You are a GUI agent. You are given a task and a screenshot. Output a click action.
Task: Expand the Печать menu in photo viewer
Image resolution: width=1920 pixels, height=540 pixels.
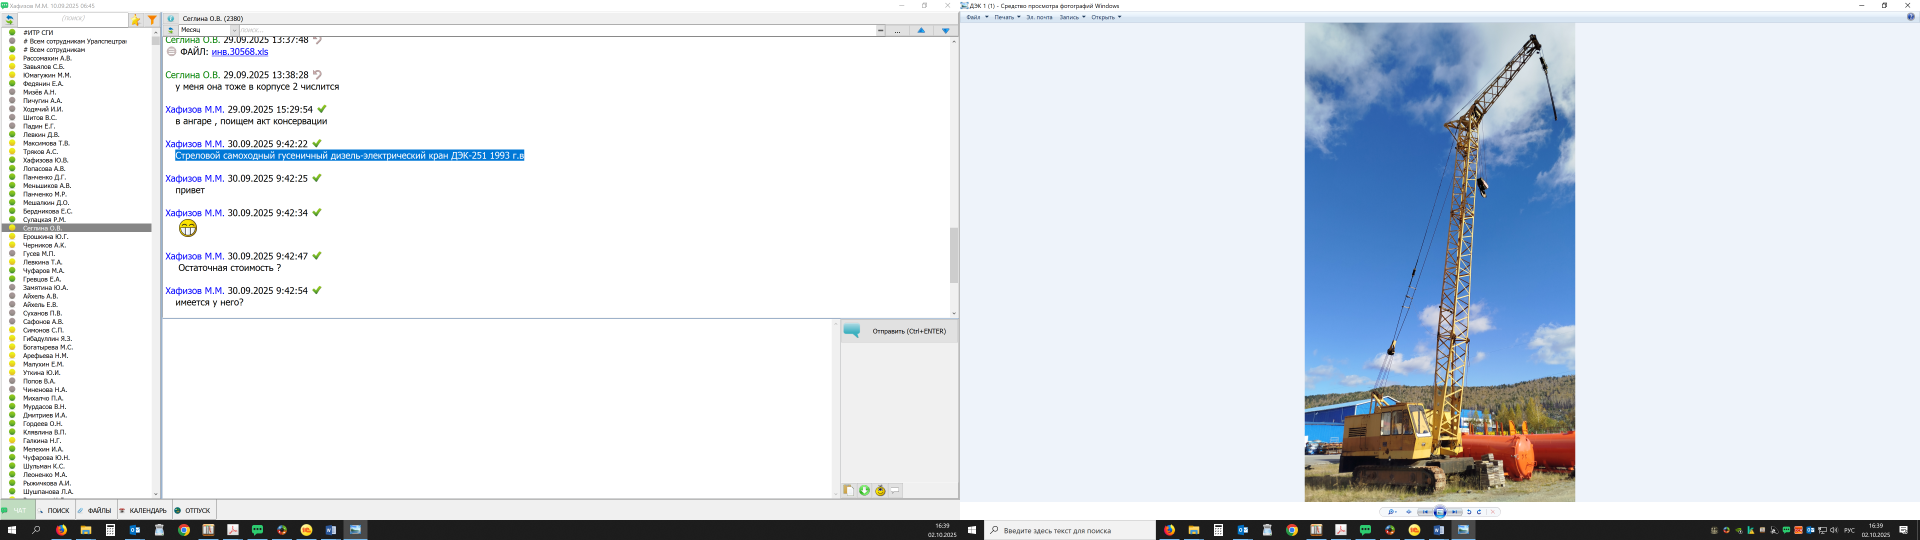[1006, 17]
